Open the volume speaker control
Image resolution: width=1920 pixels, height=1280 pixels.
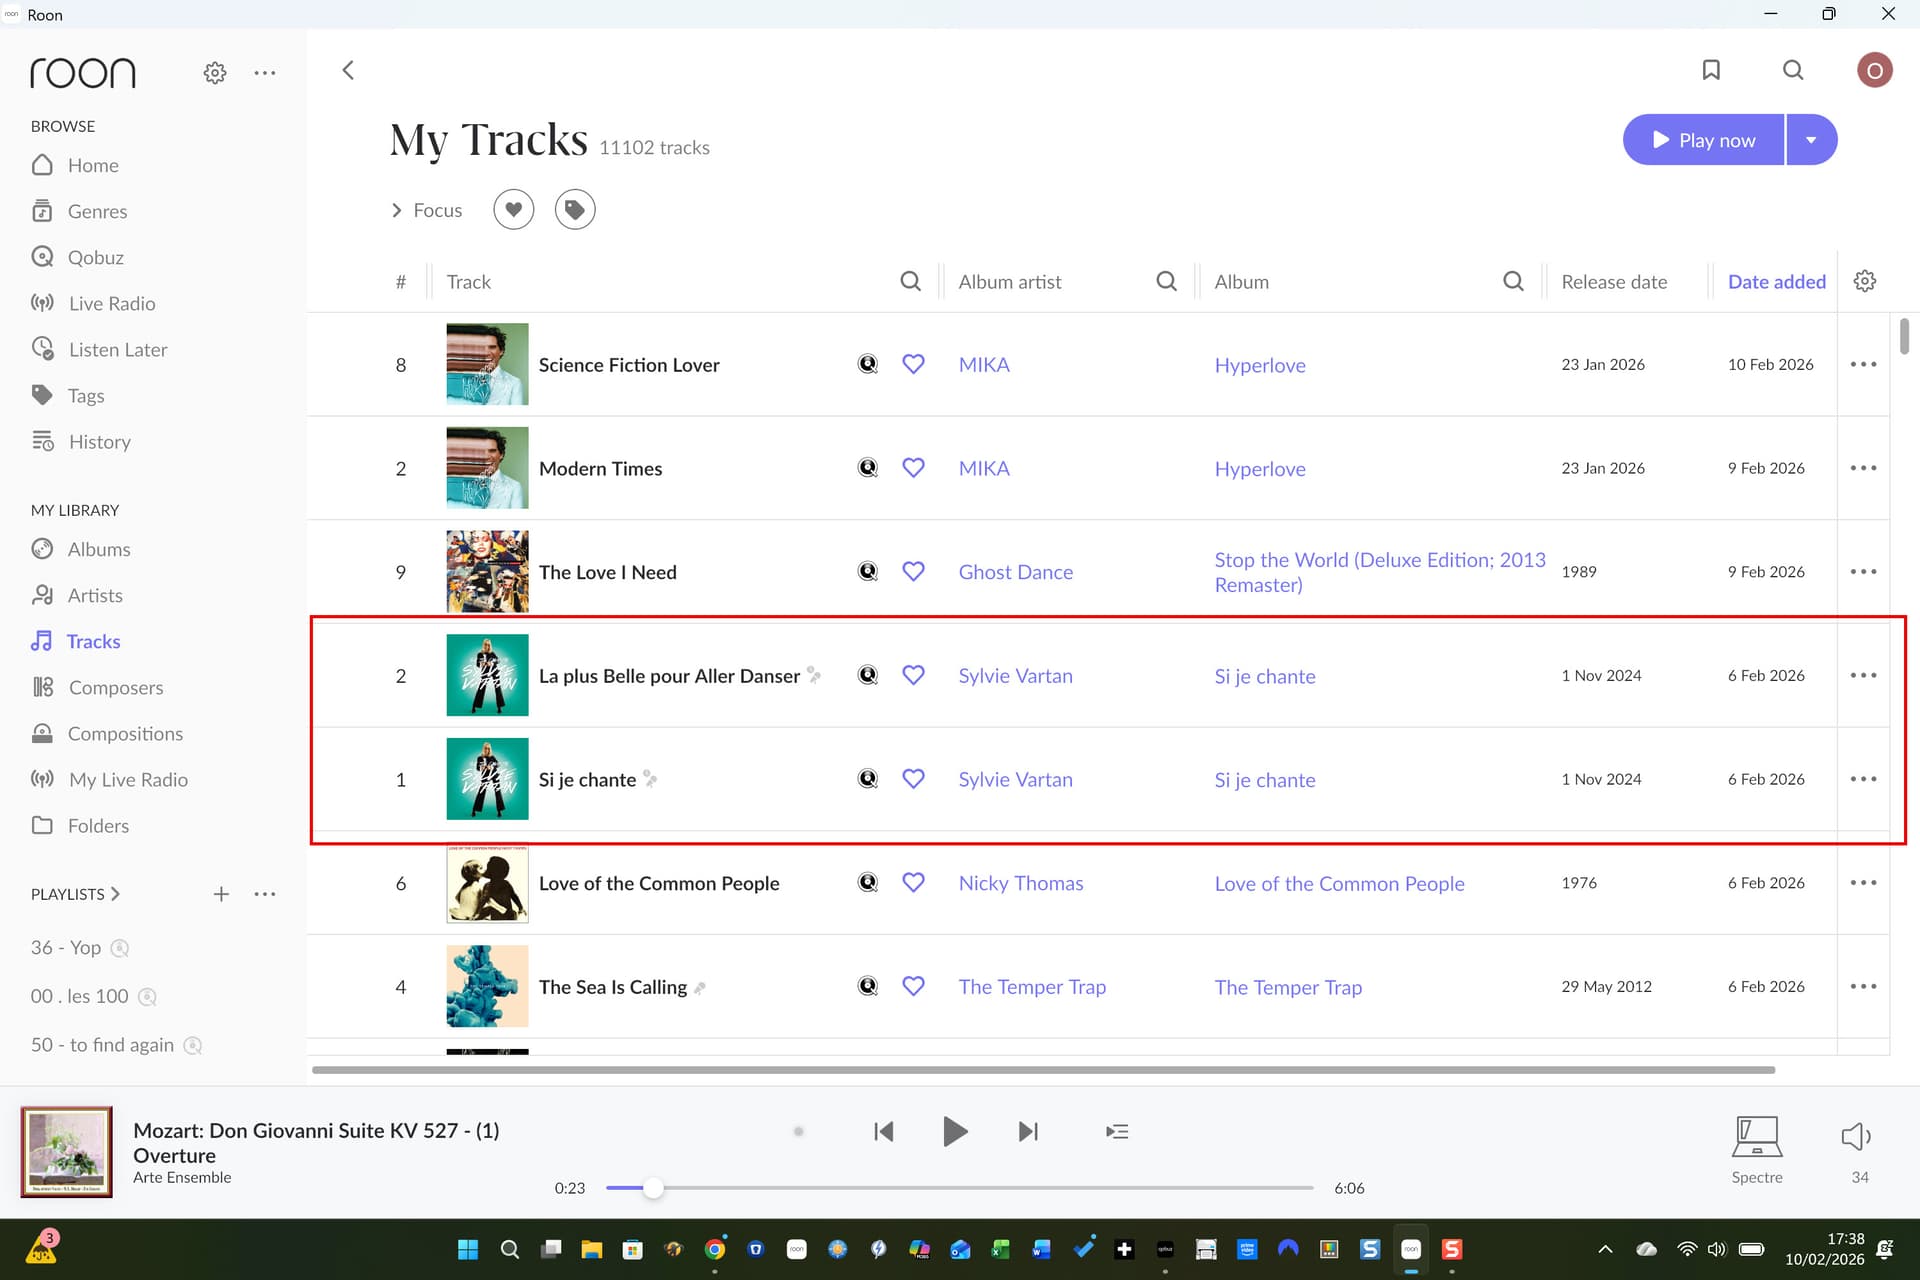[1856, 1137]
